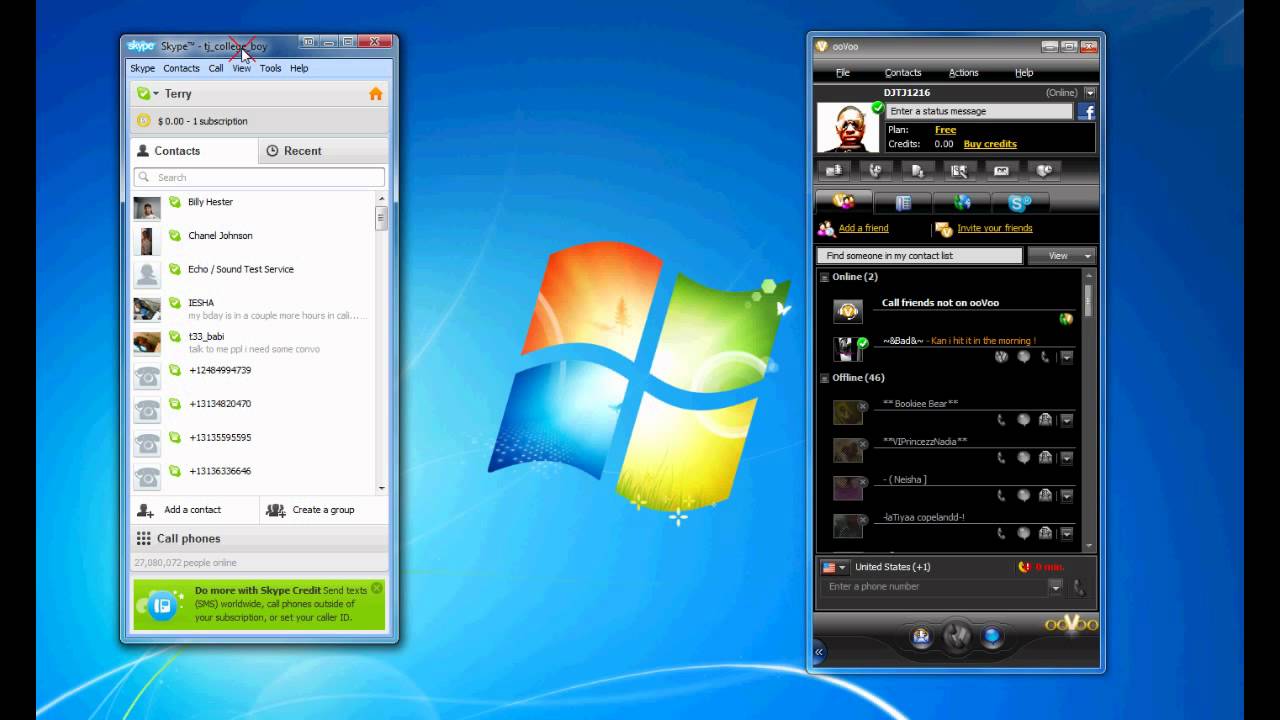Open the Help menu in Skype
Viewport: 1280px width, 720px height.
(299, 68)
